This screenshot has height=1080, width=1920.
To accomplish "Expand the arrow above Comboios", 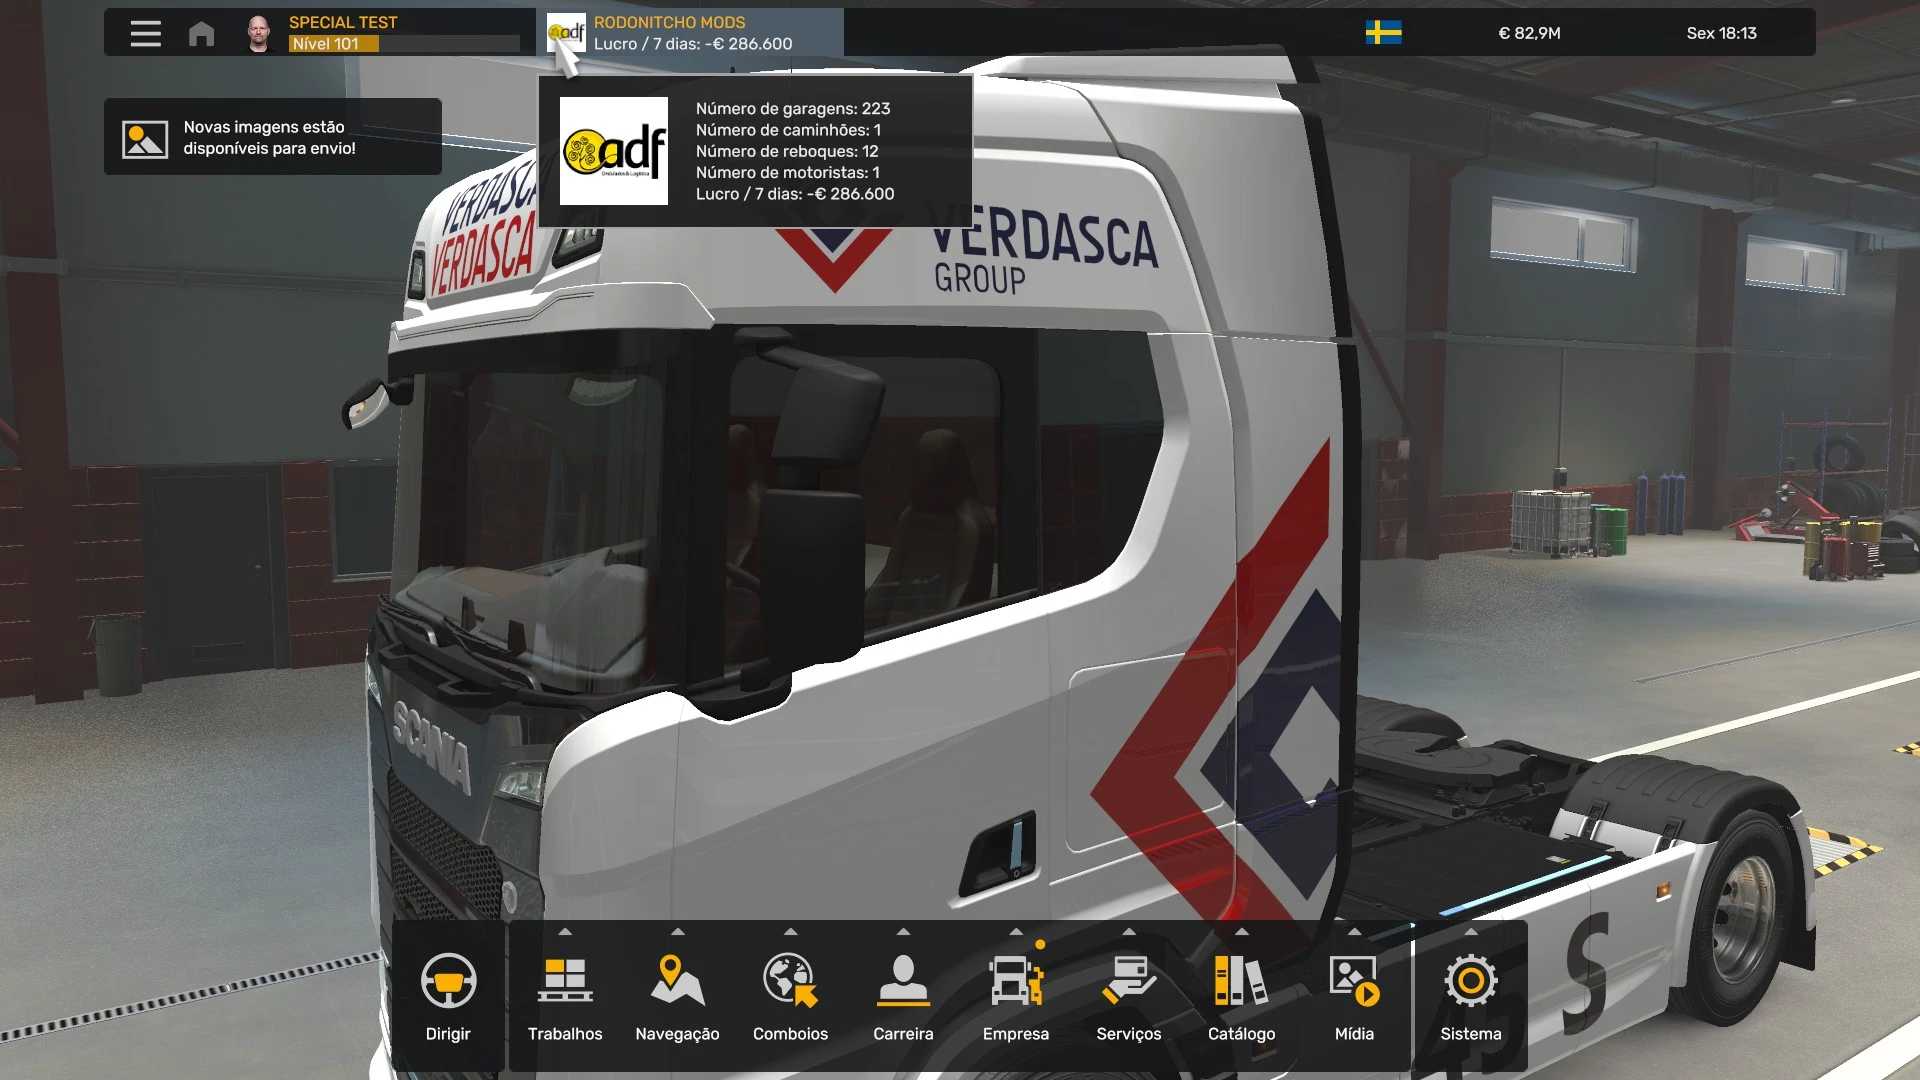I will pos(791,931).
